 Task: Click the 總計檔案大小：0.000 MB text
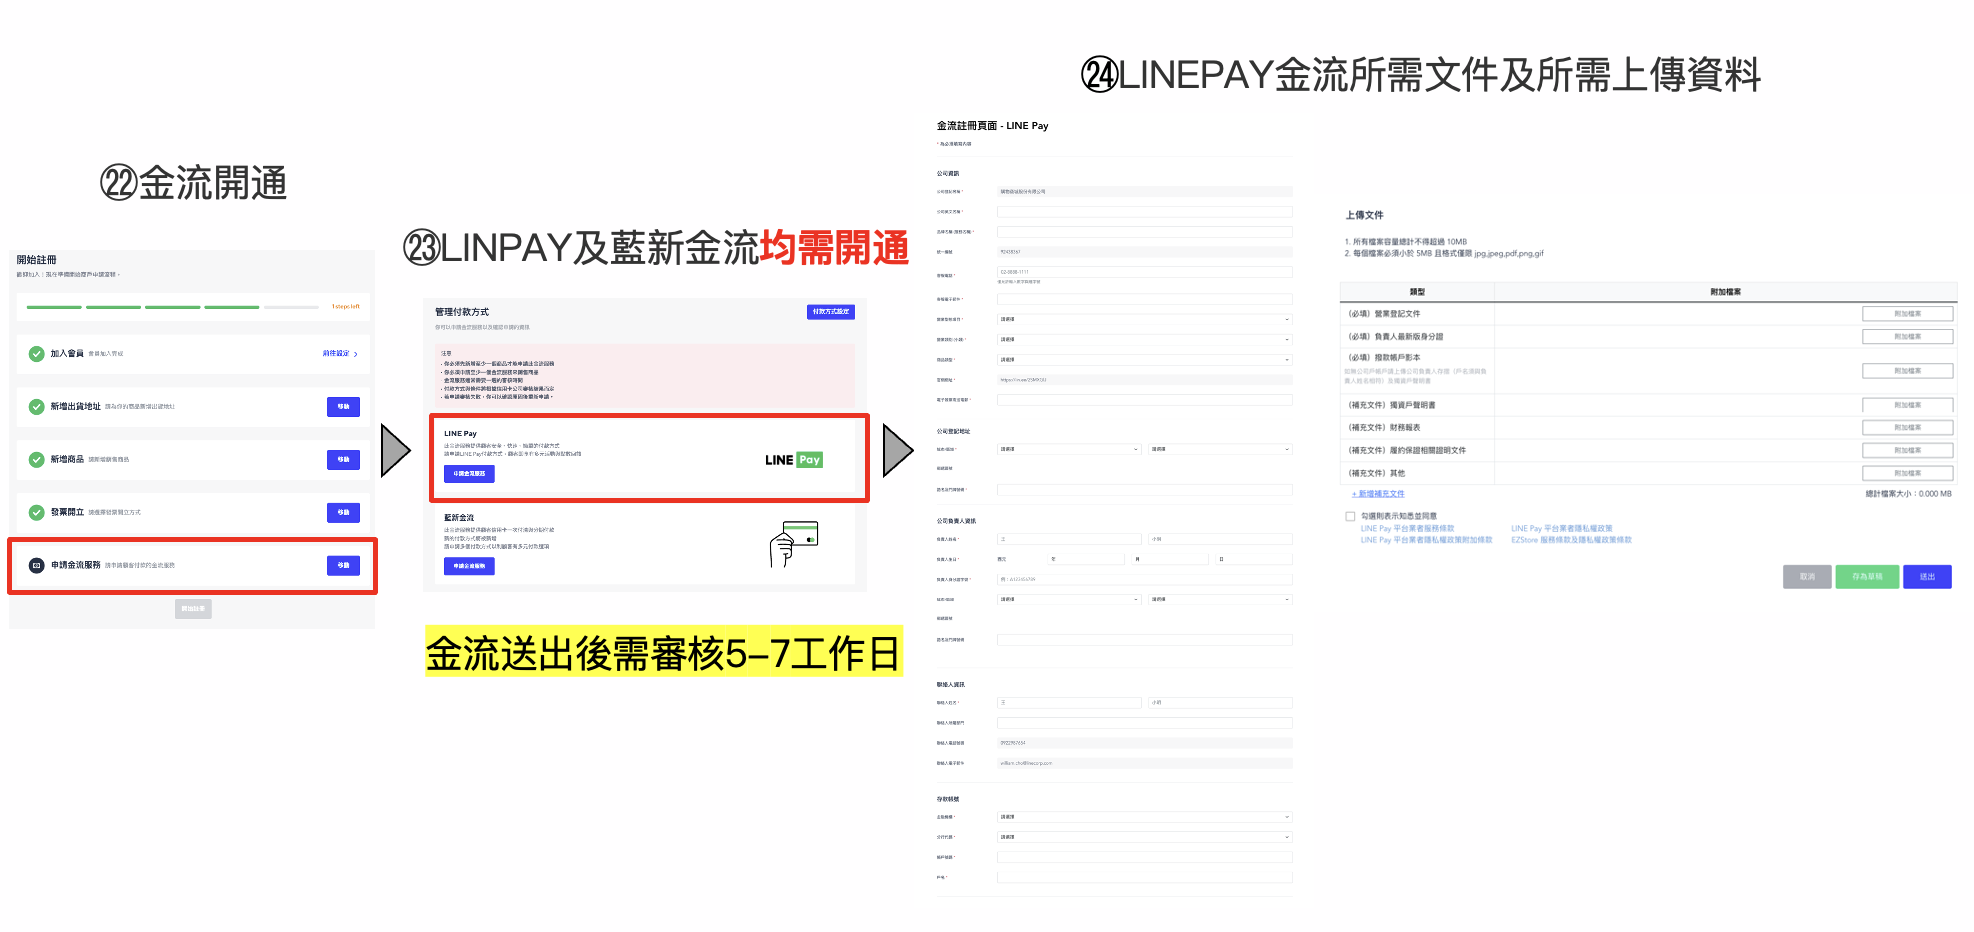pos(1908,494)
